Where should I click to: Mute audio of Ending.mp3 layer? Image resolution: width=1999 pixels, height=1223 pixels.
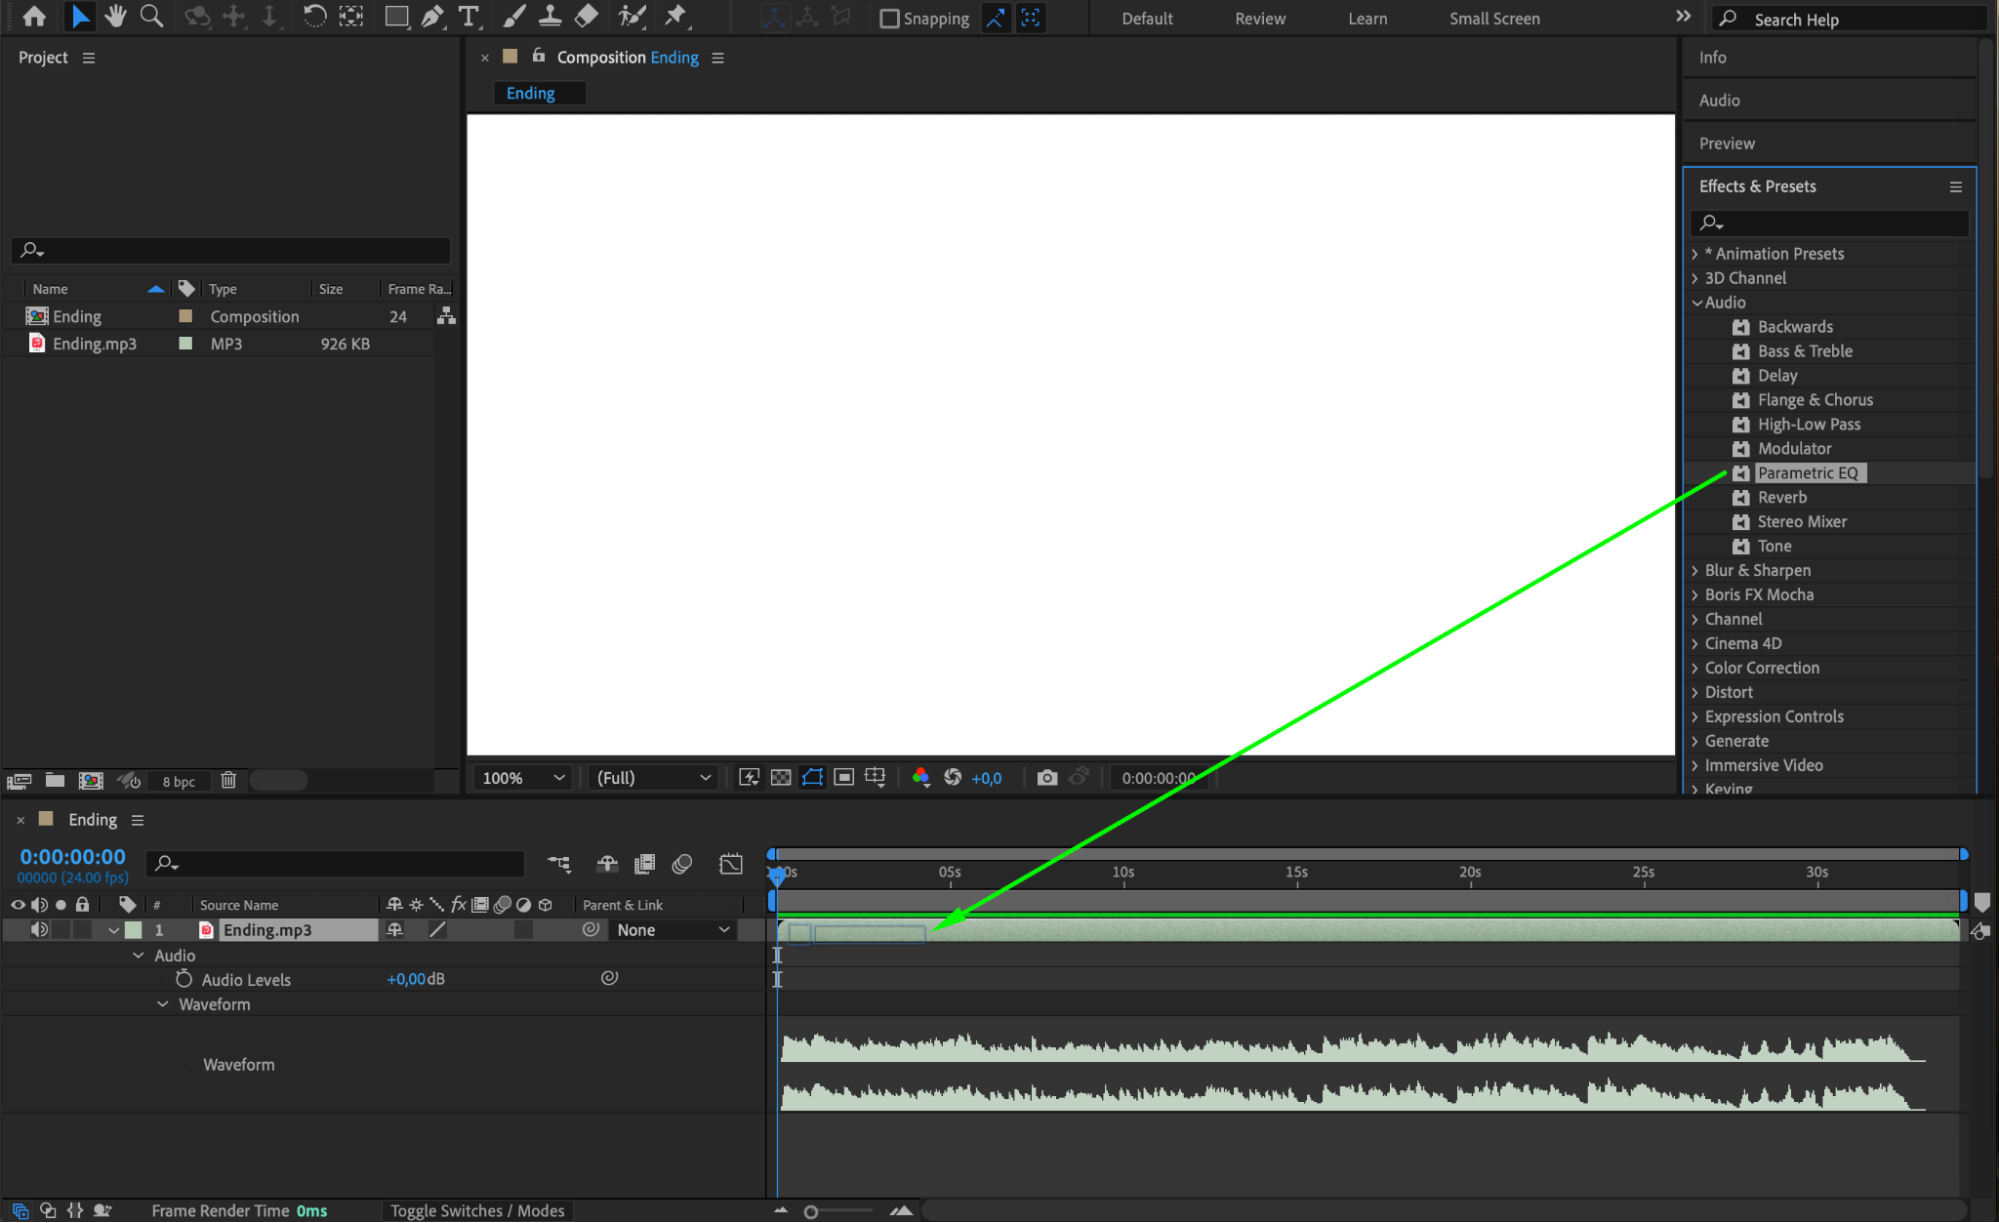(x=39, y=930)
